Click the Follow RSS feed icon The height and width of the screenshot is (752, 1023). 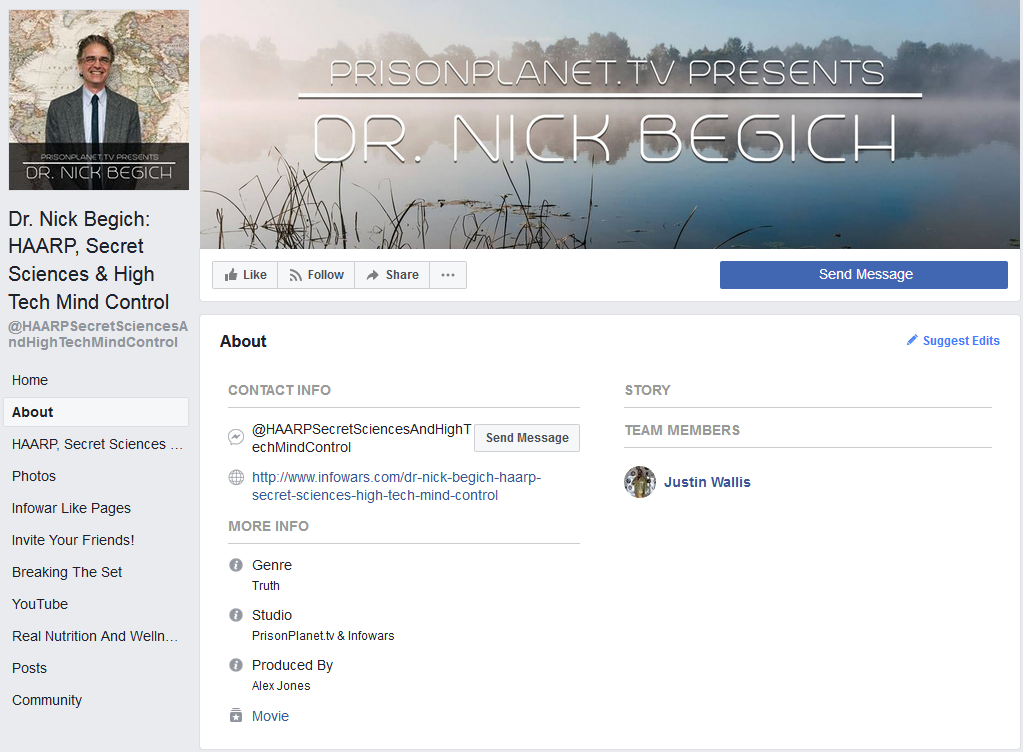[296, 275]
